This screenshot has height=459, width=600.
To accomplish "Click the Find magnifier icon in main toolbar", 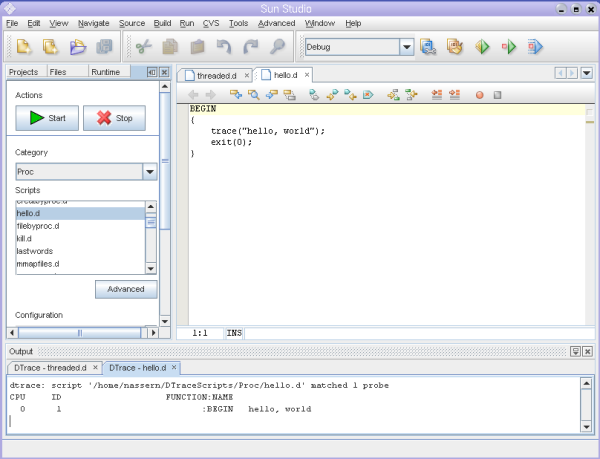I will pyautogui.click(x=277, y=47).
